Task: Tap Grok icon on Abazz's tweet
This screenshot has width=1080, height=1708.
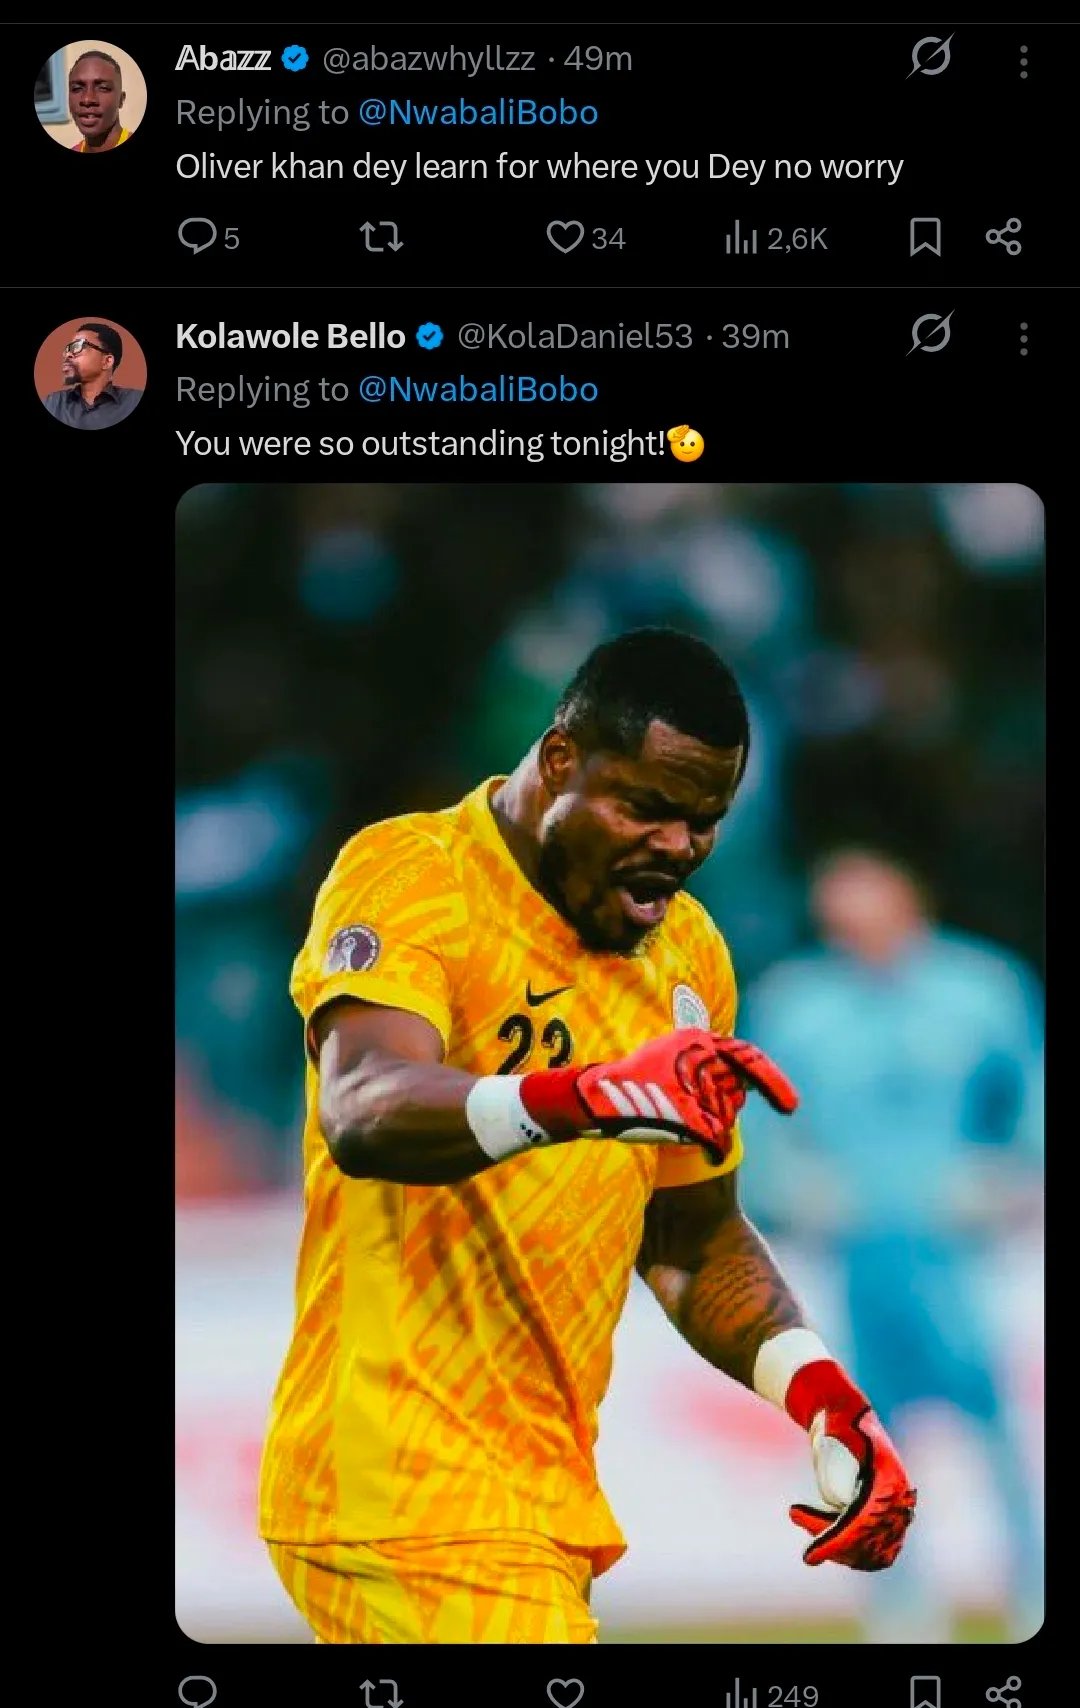Action: pos(930,57)
